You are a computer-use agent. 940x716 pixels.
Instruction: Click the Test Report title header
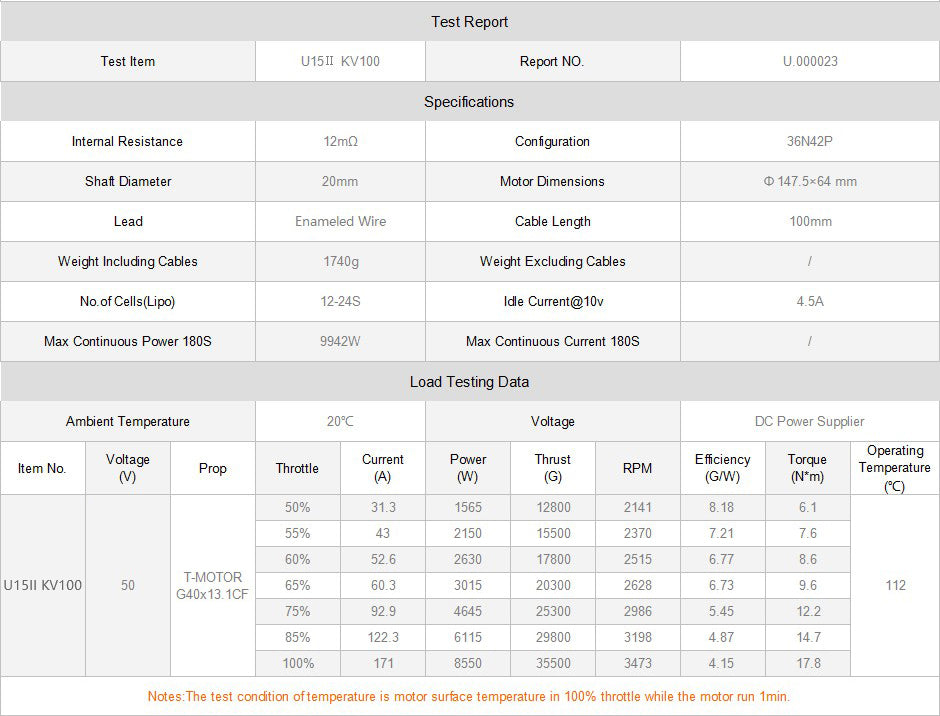click(469, 21)
